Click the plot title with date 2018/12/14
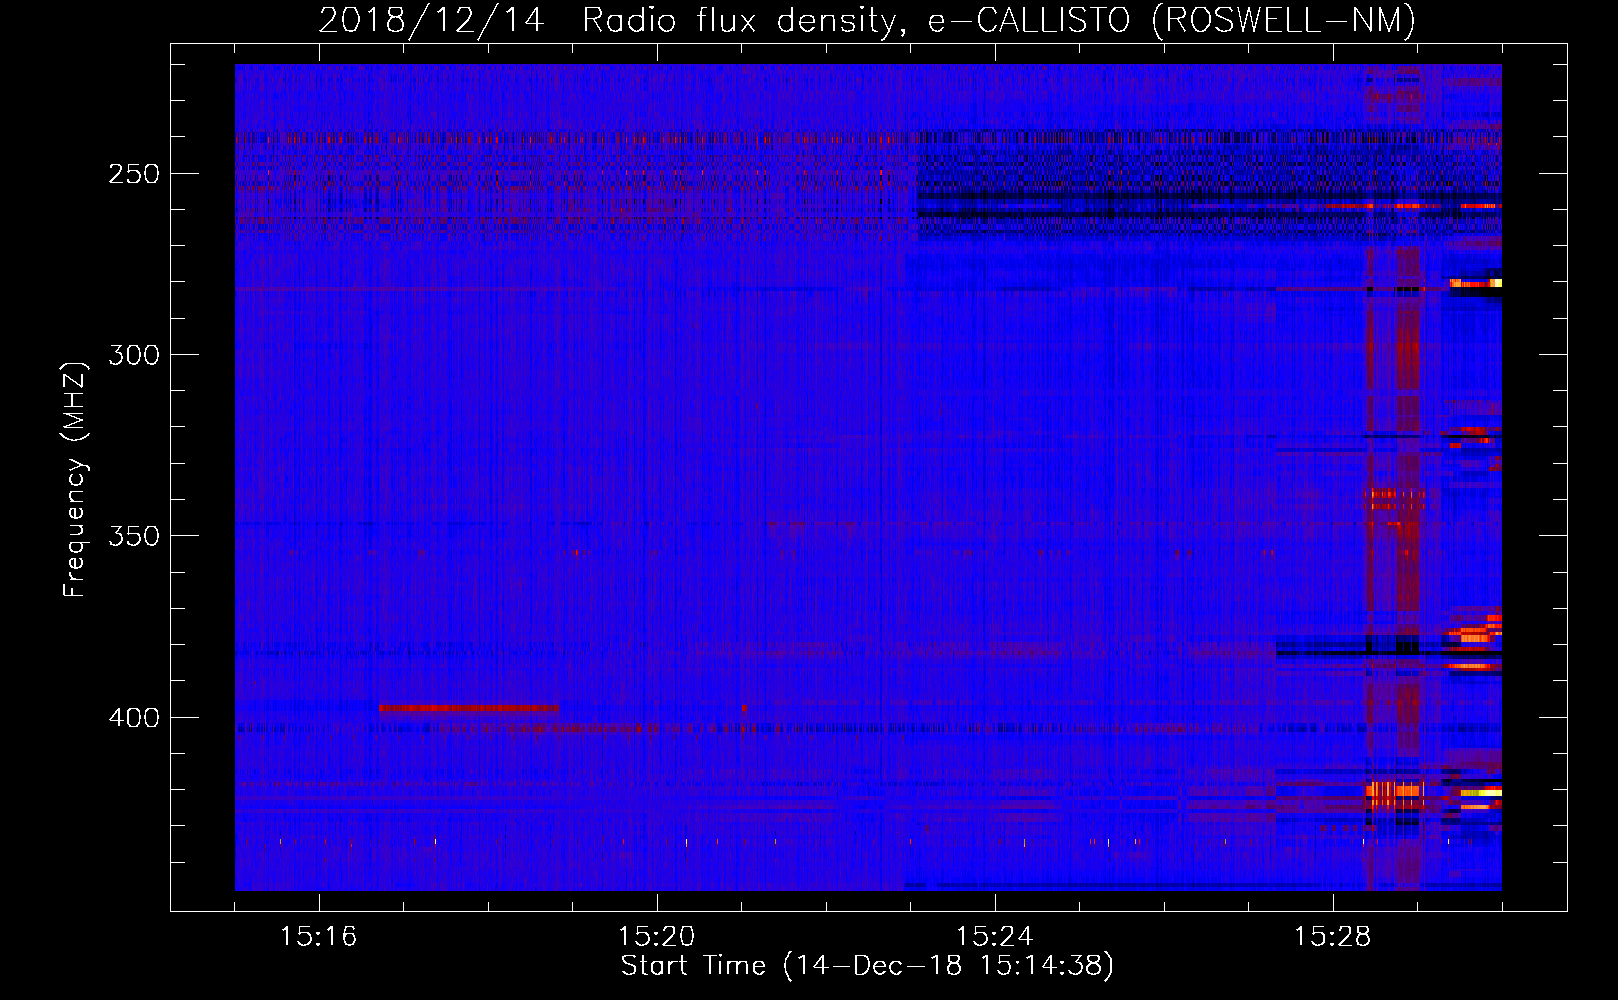 point(867,20)
